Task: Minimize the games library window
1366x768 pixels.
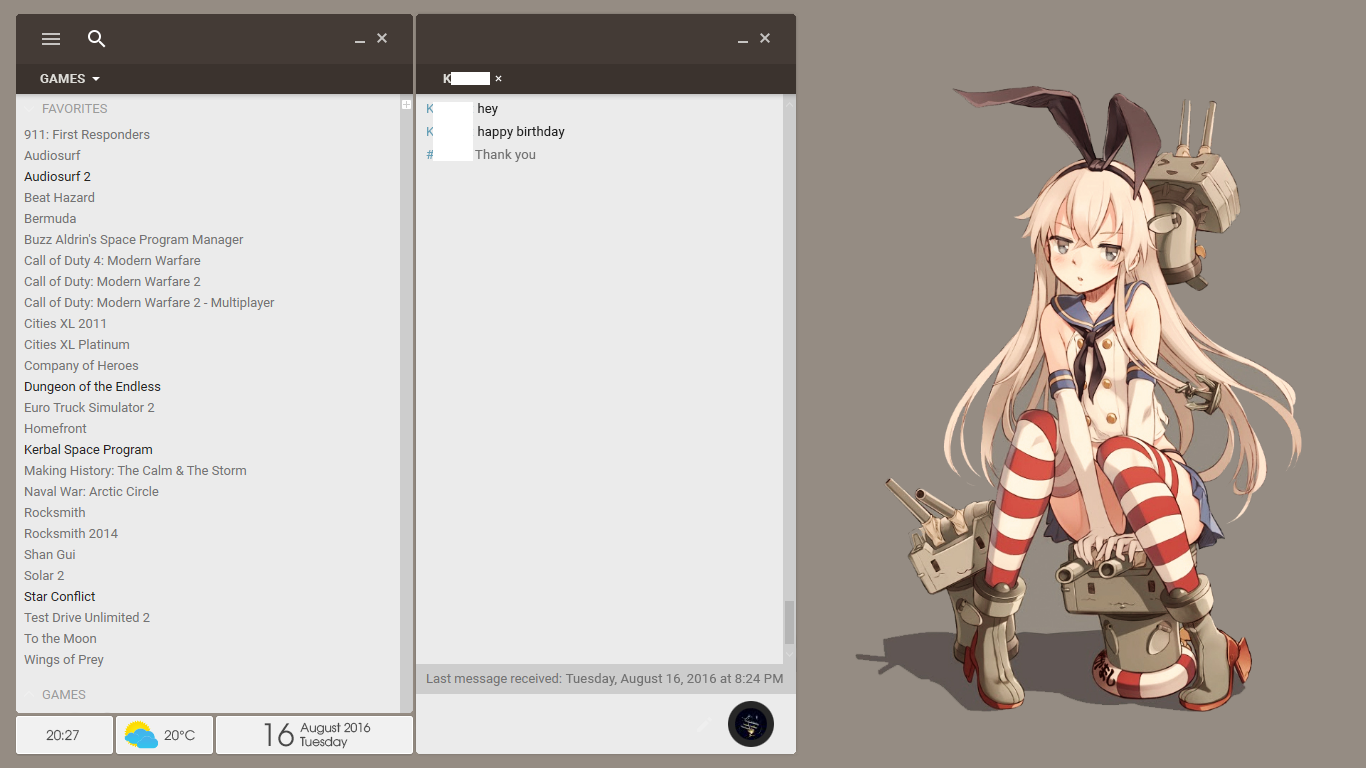Action: pyautogui.click(x=360, y=40)
